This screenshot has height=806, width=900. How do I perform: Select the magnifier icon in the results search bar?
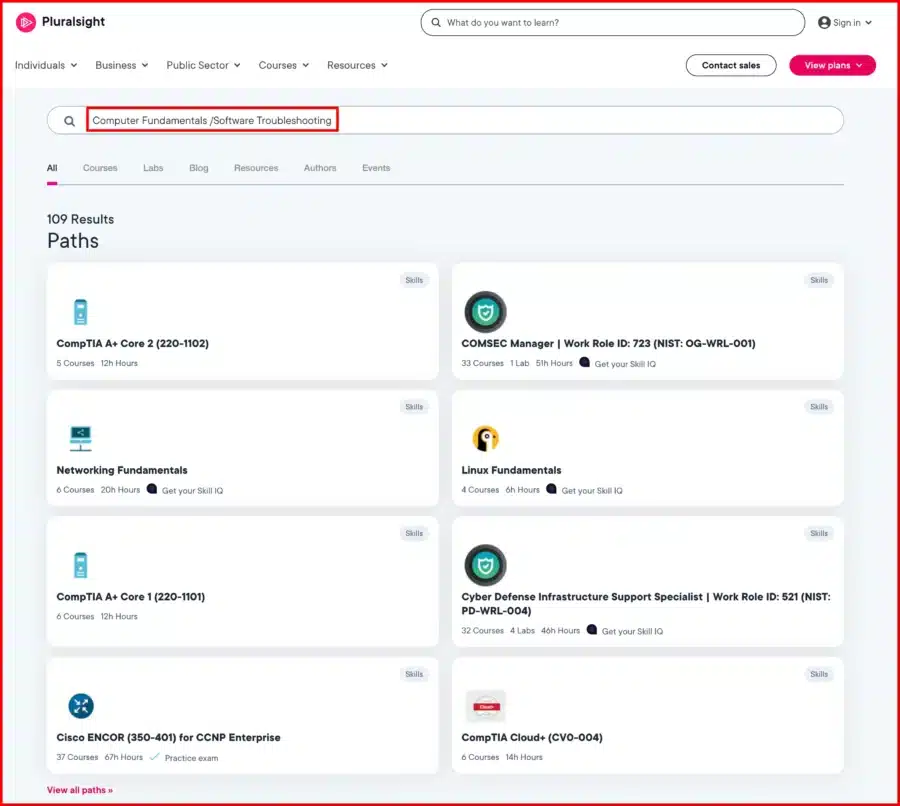point(67,120)
